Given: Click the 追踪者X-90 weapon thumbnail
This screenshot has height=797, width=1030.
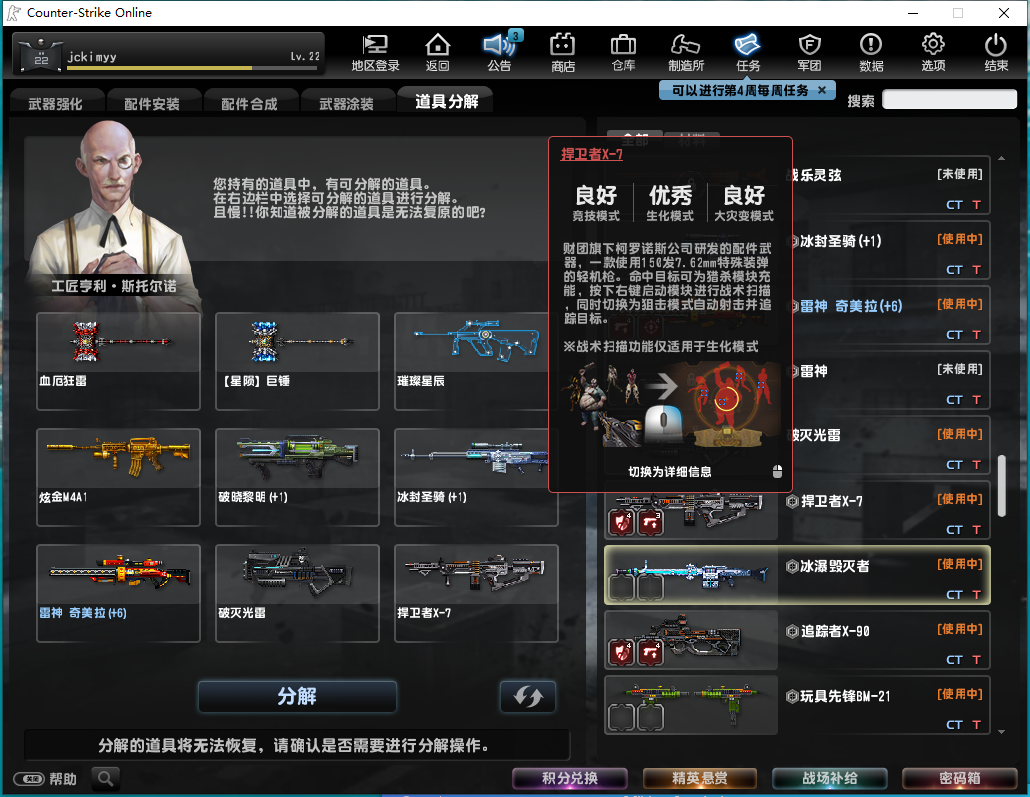Looking at the screenshot, I should coord(691,639).
